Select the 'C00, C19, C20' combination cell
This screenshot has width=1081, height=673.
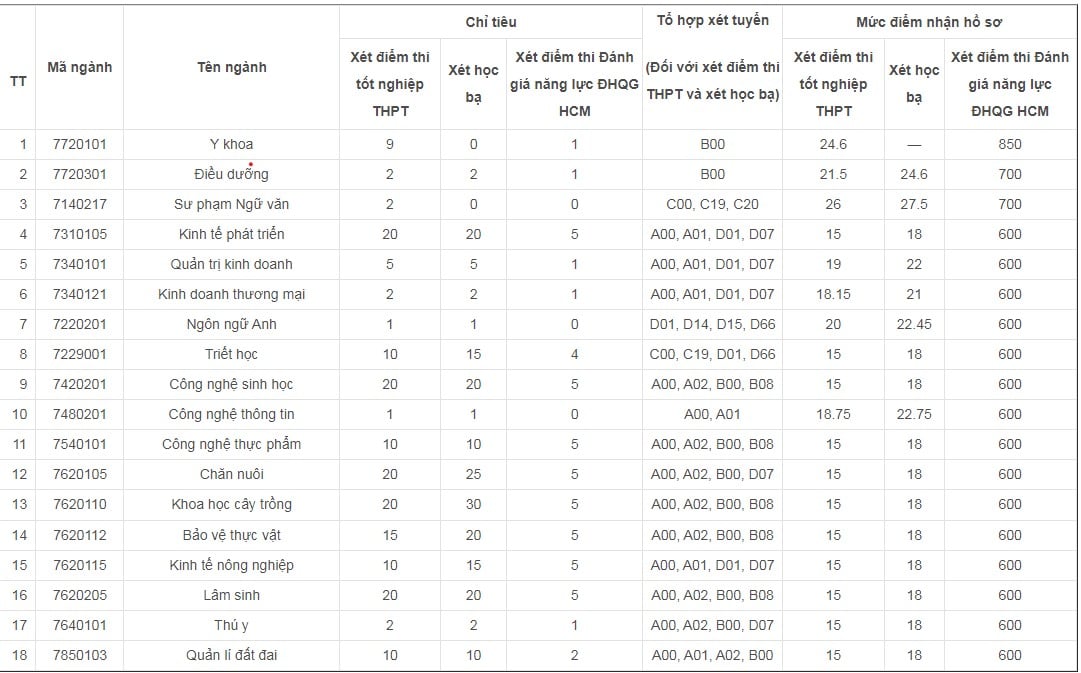pos(712,204)
